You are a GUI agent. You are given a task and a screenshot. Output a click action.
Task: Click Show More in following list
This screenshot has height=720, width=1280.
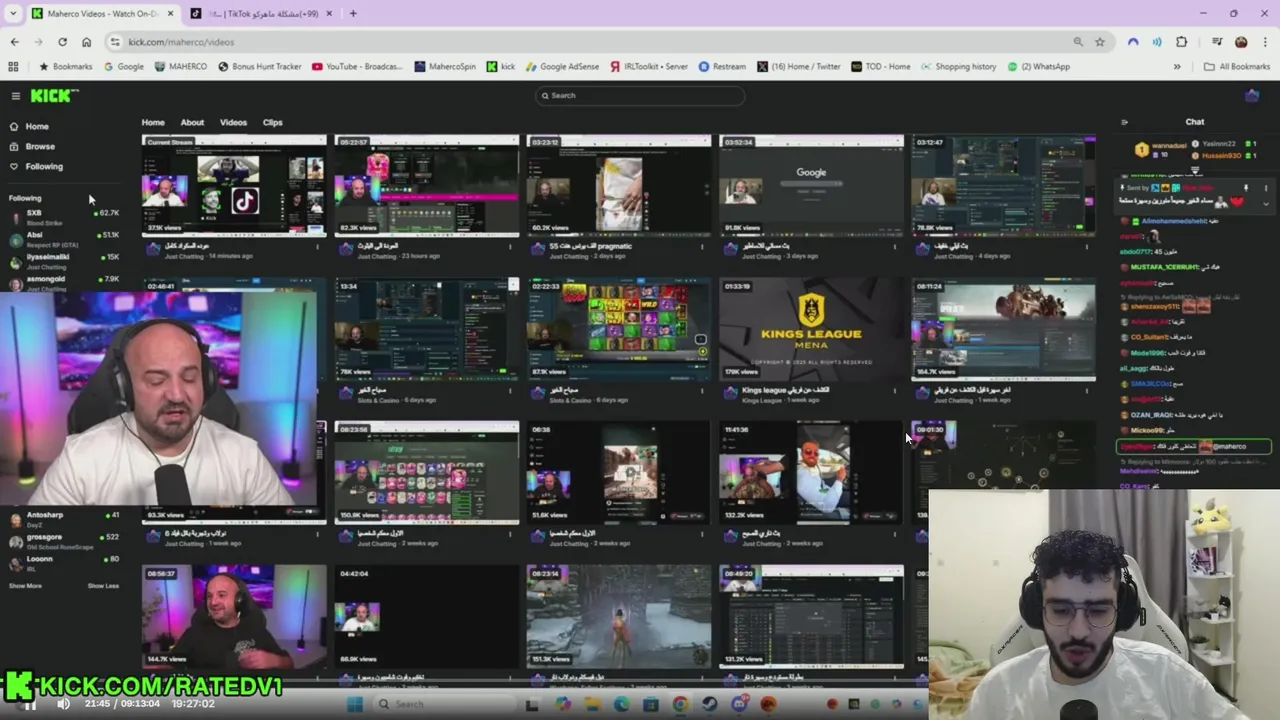click(26, 586)
